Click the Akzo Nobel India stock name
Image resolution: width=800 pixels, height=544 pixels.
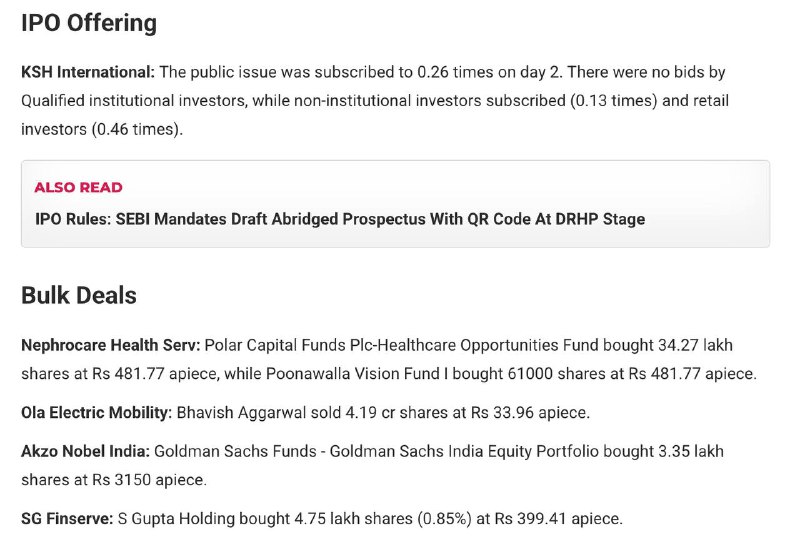tap(84, 452)
